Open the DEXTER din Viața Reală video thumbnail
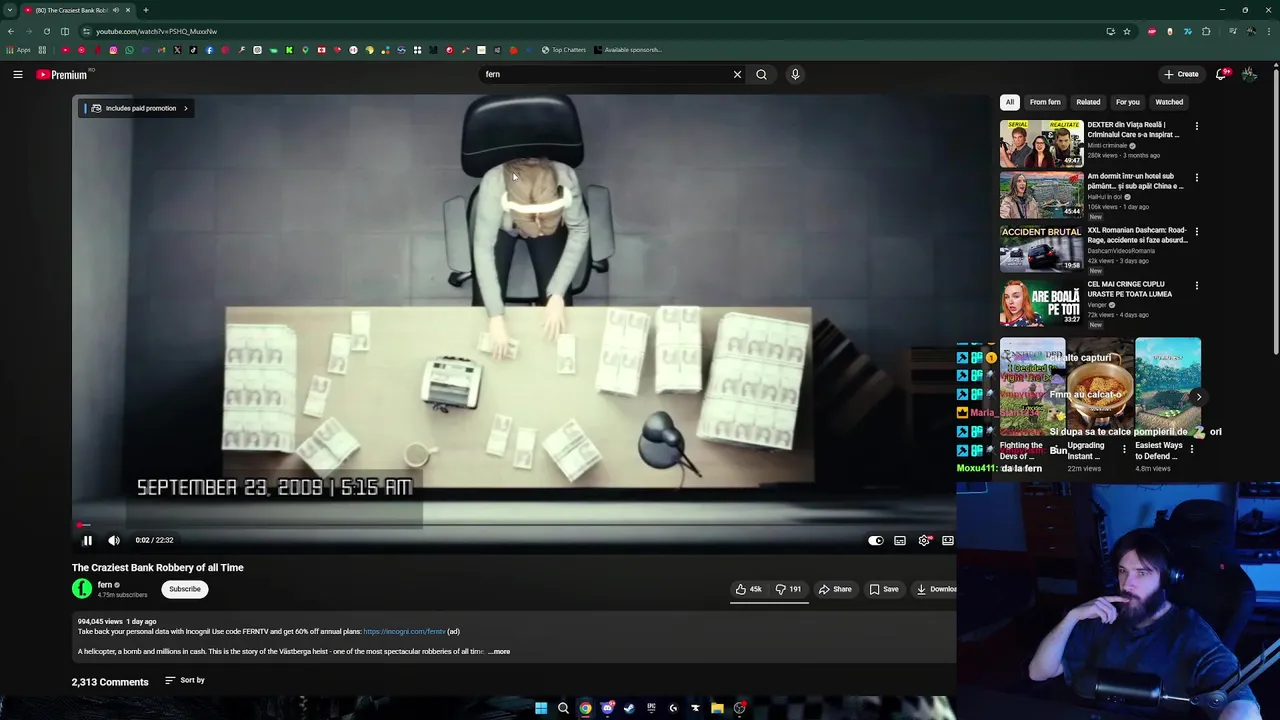This screenshot has width=1280, height=720. coord(1041,143)
